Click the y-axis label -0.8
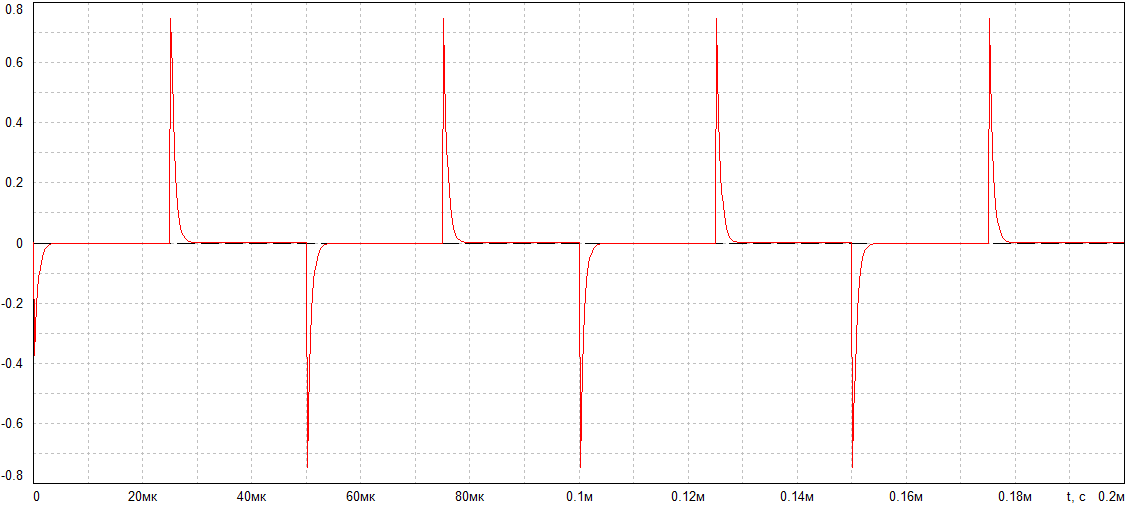Image resolution: width=1129 pixels, height=506 pixels. coord(12,476)
